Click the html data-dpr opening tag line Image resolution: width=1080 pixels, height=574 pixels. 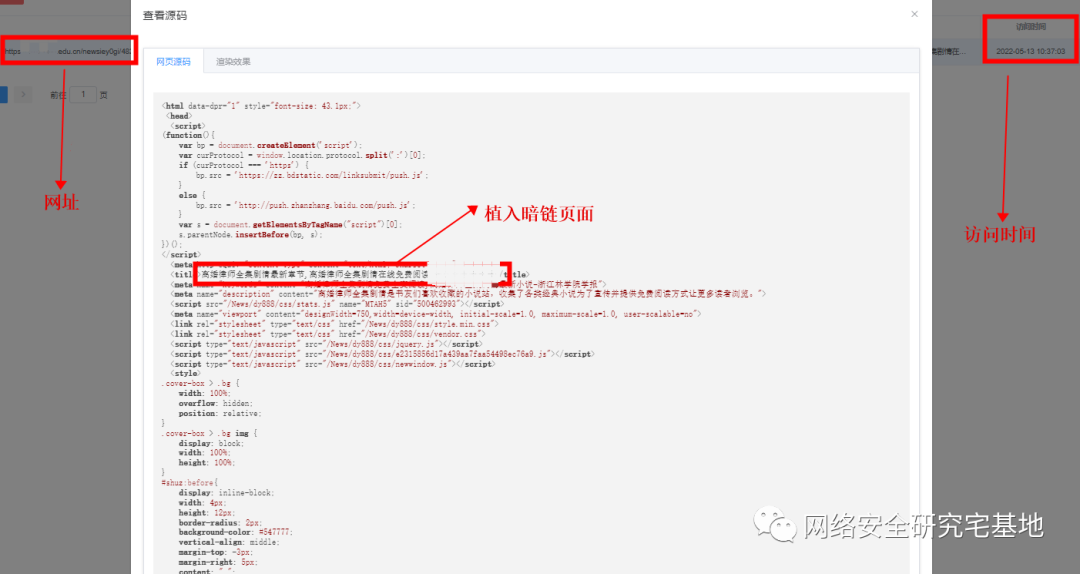[x=262, y=105]
